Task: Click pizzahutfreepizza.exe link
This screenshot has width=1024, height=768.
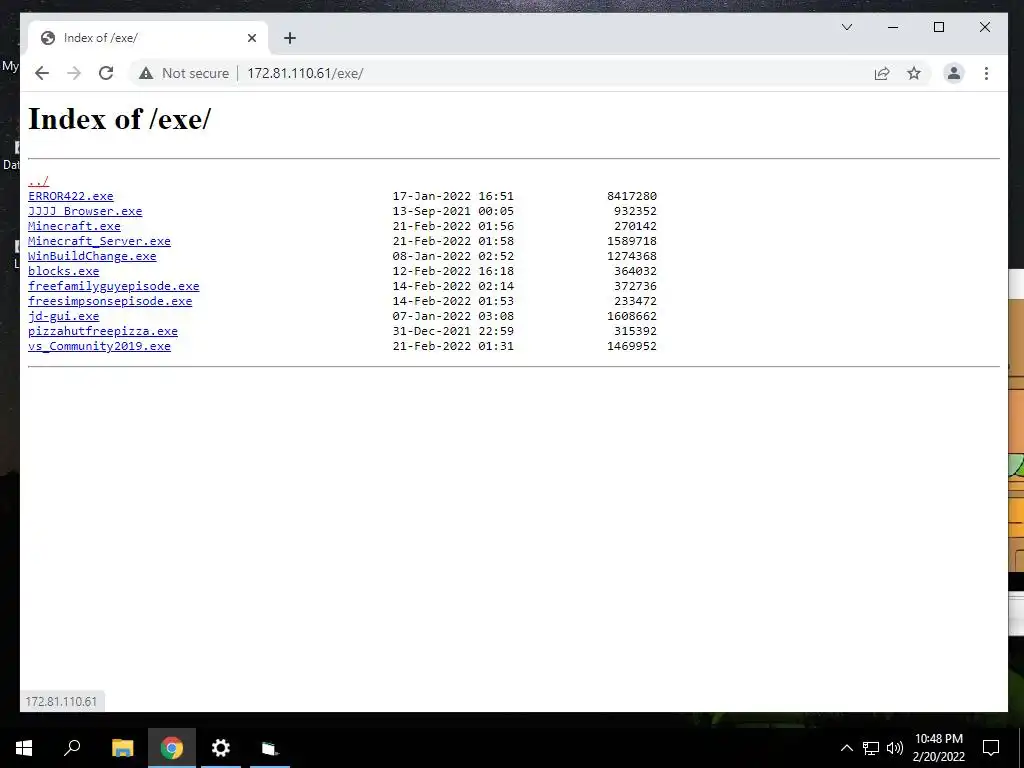Action: 103,331
